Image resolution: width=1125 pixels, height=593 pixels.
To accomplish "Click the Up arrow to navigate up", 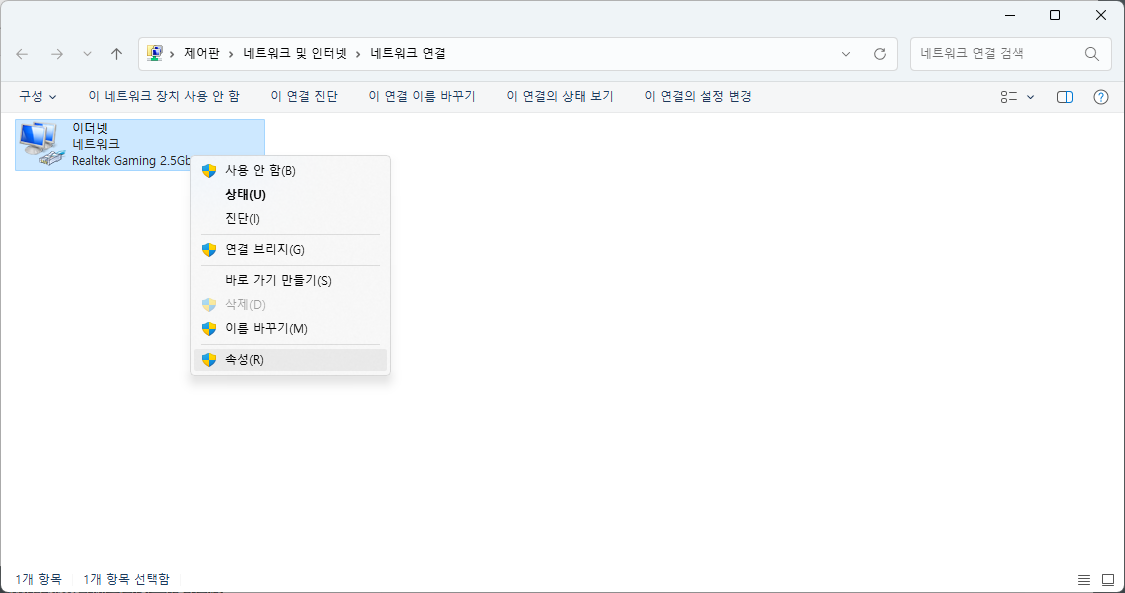I will pos(116,54).
